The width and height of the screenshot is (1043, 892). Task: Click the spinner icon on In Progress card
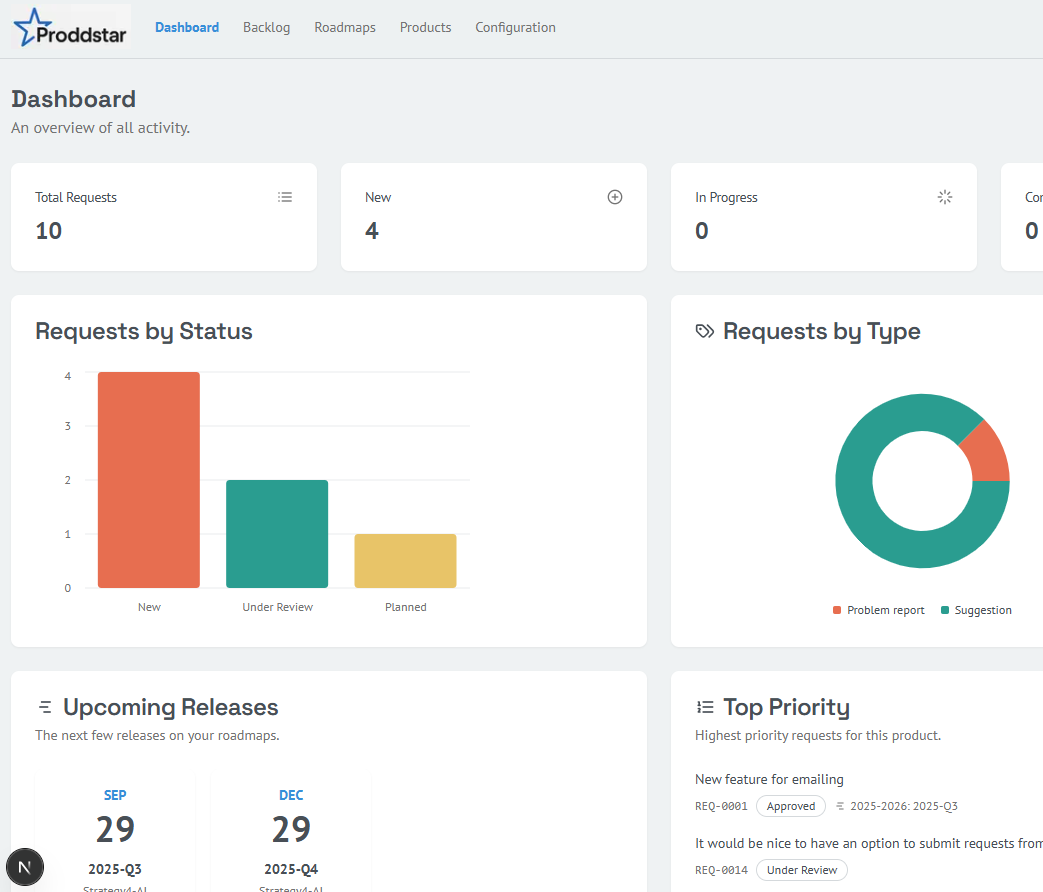pos(945,197)
